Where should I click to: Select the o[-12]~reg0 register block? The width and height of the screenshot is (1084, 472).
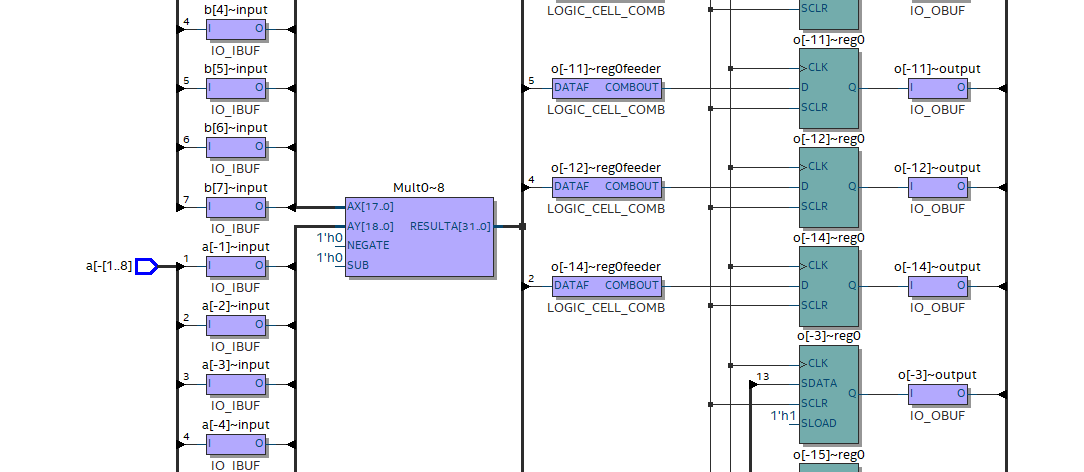pos(829,187)
